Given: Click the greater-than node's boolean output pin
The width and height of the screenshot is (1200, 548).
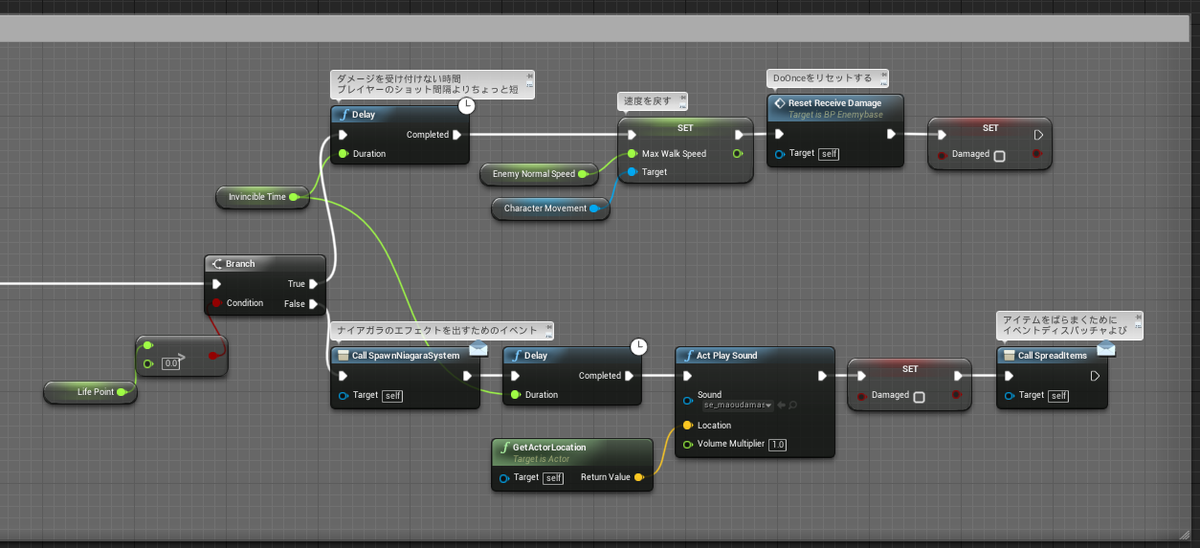Looking at the screenshot, I should [x=213, y=355].
